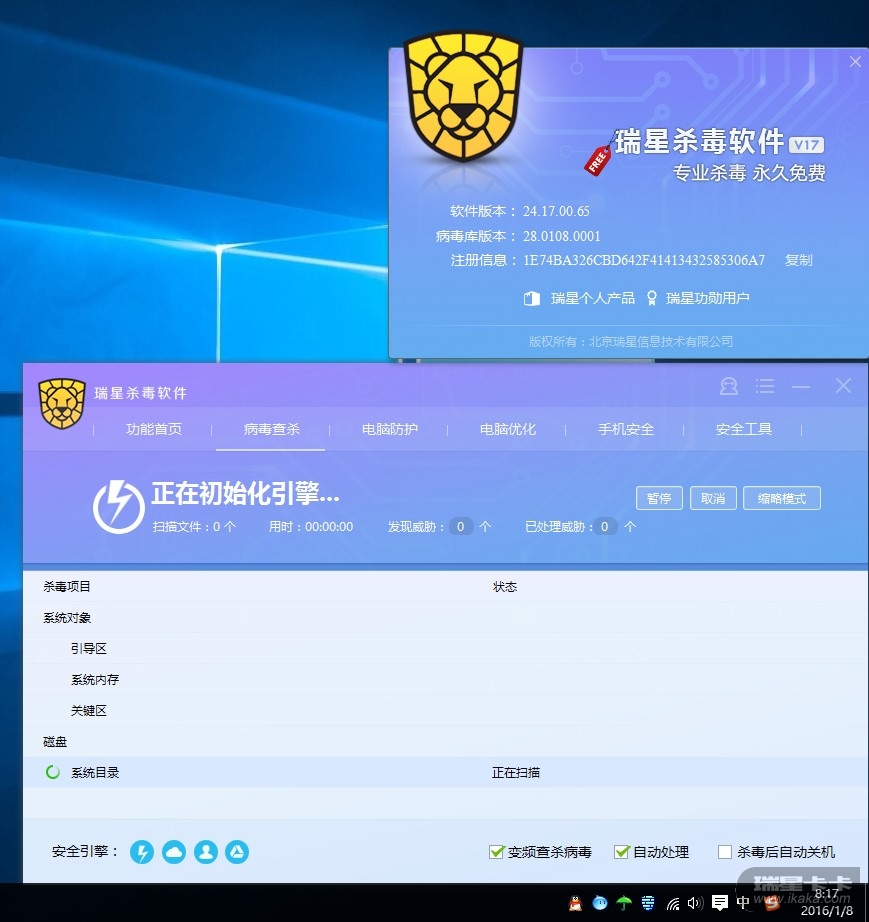Select the 关键区 row

tap(446, 710)
